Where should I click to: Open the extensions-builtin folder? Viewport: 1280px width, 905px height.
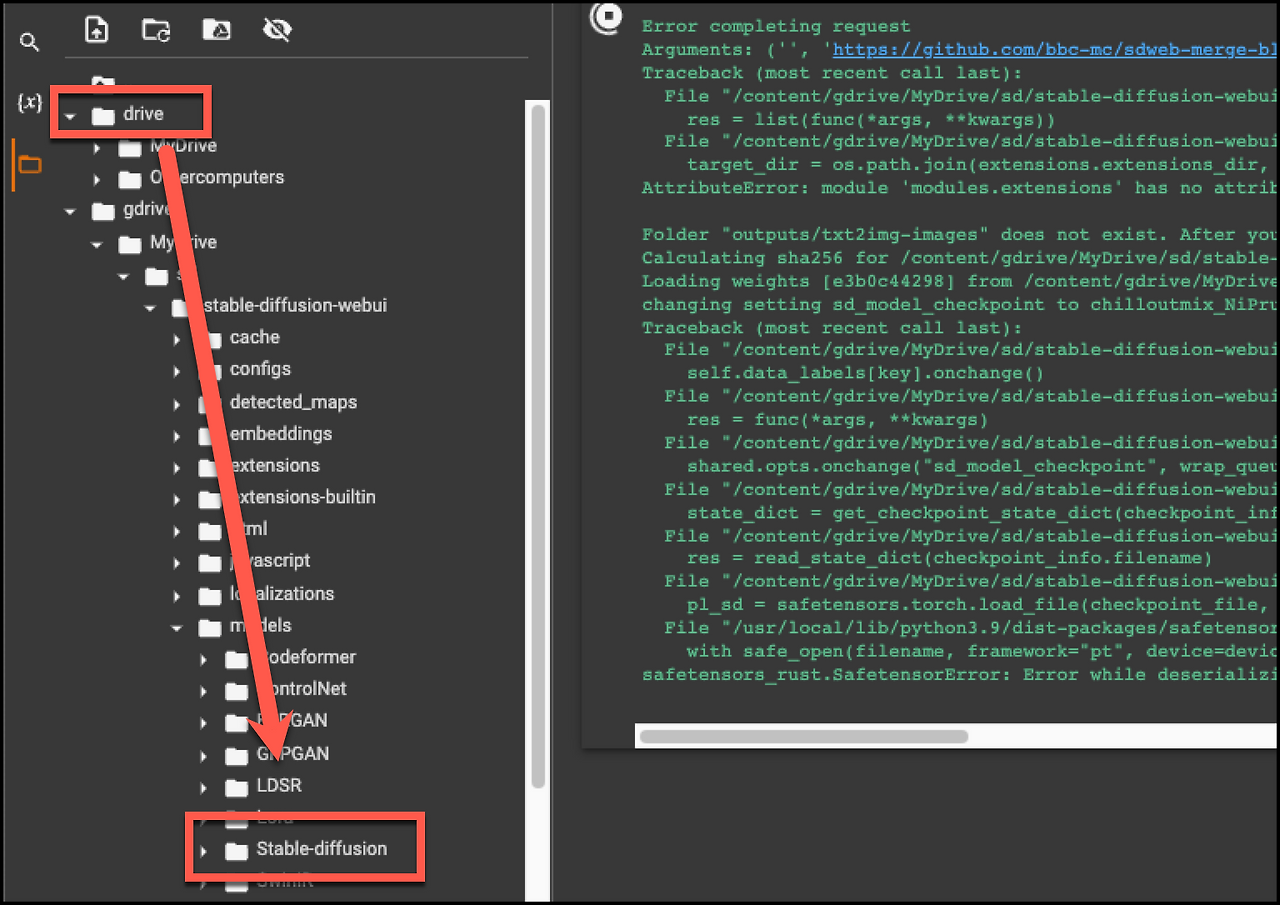click(x=288, y=497)
